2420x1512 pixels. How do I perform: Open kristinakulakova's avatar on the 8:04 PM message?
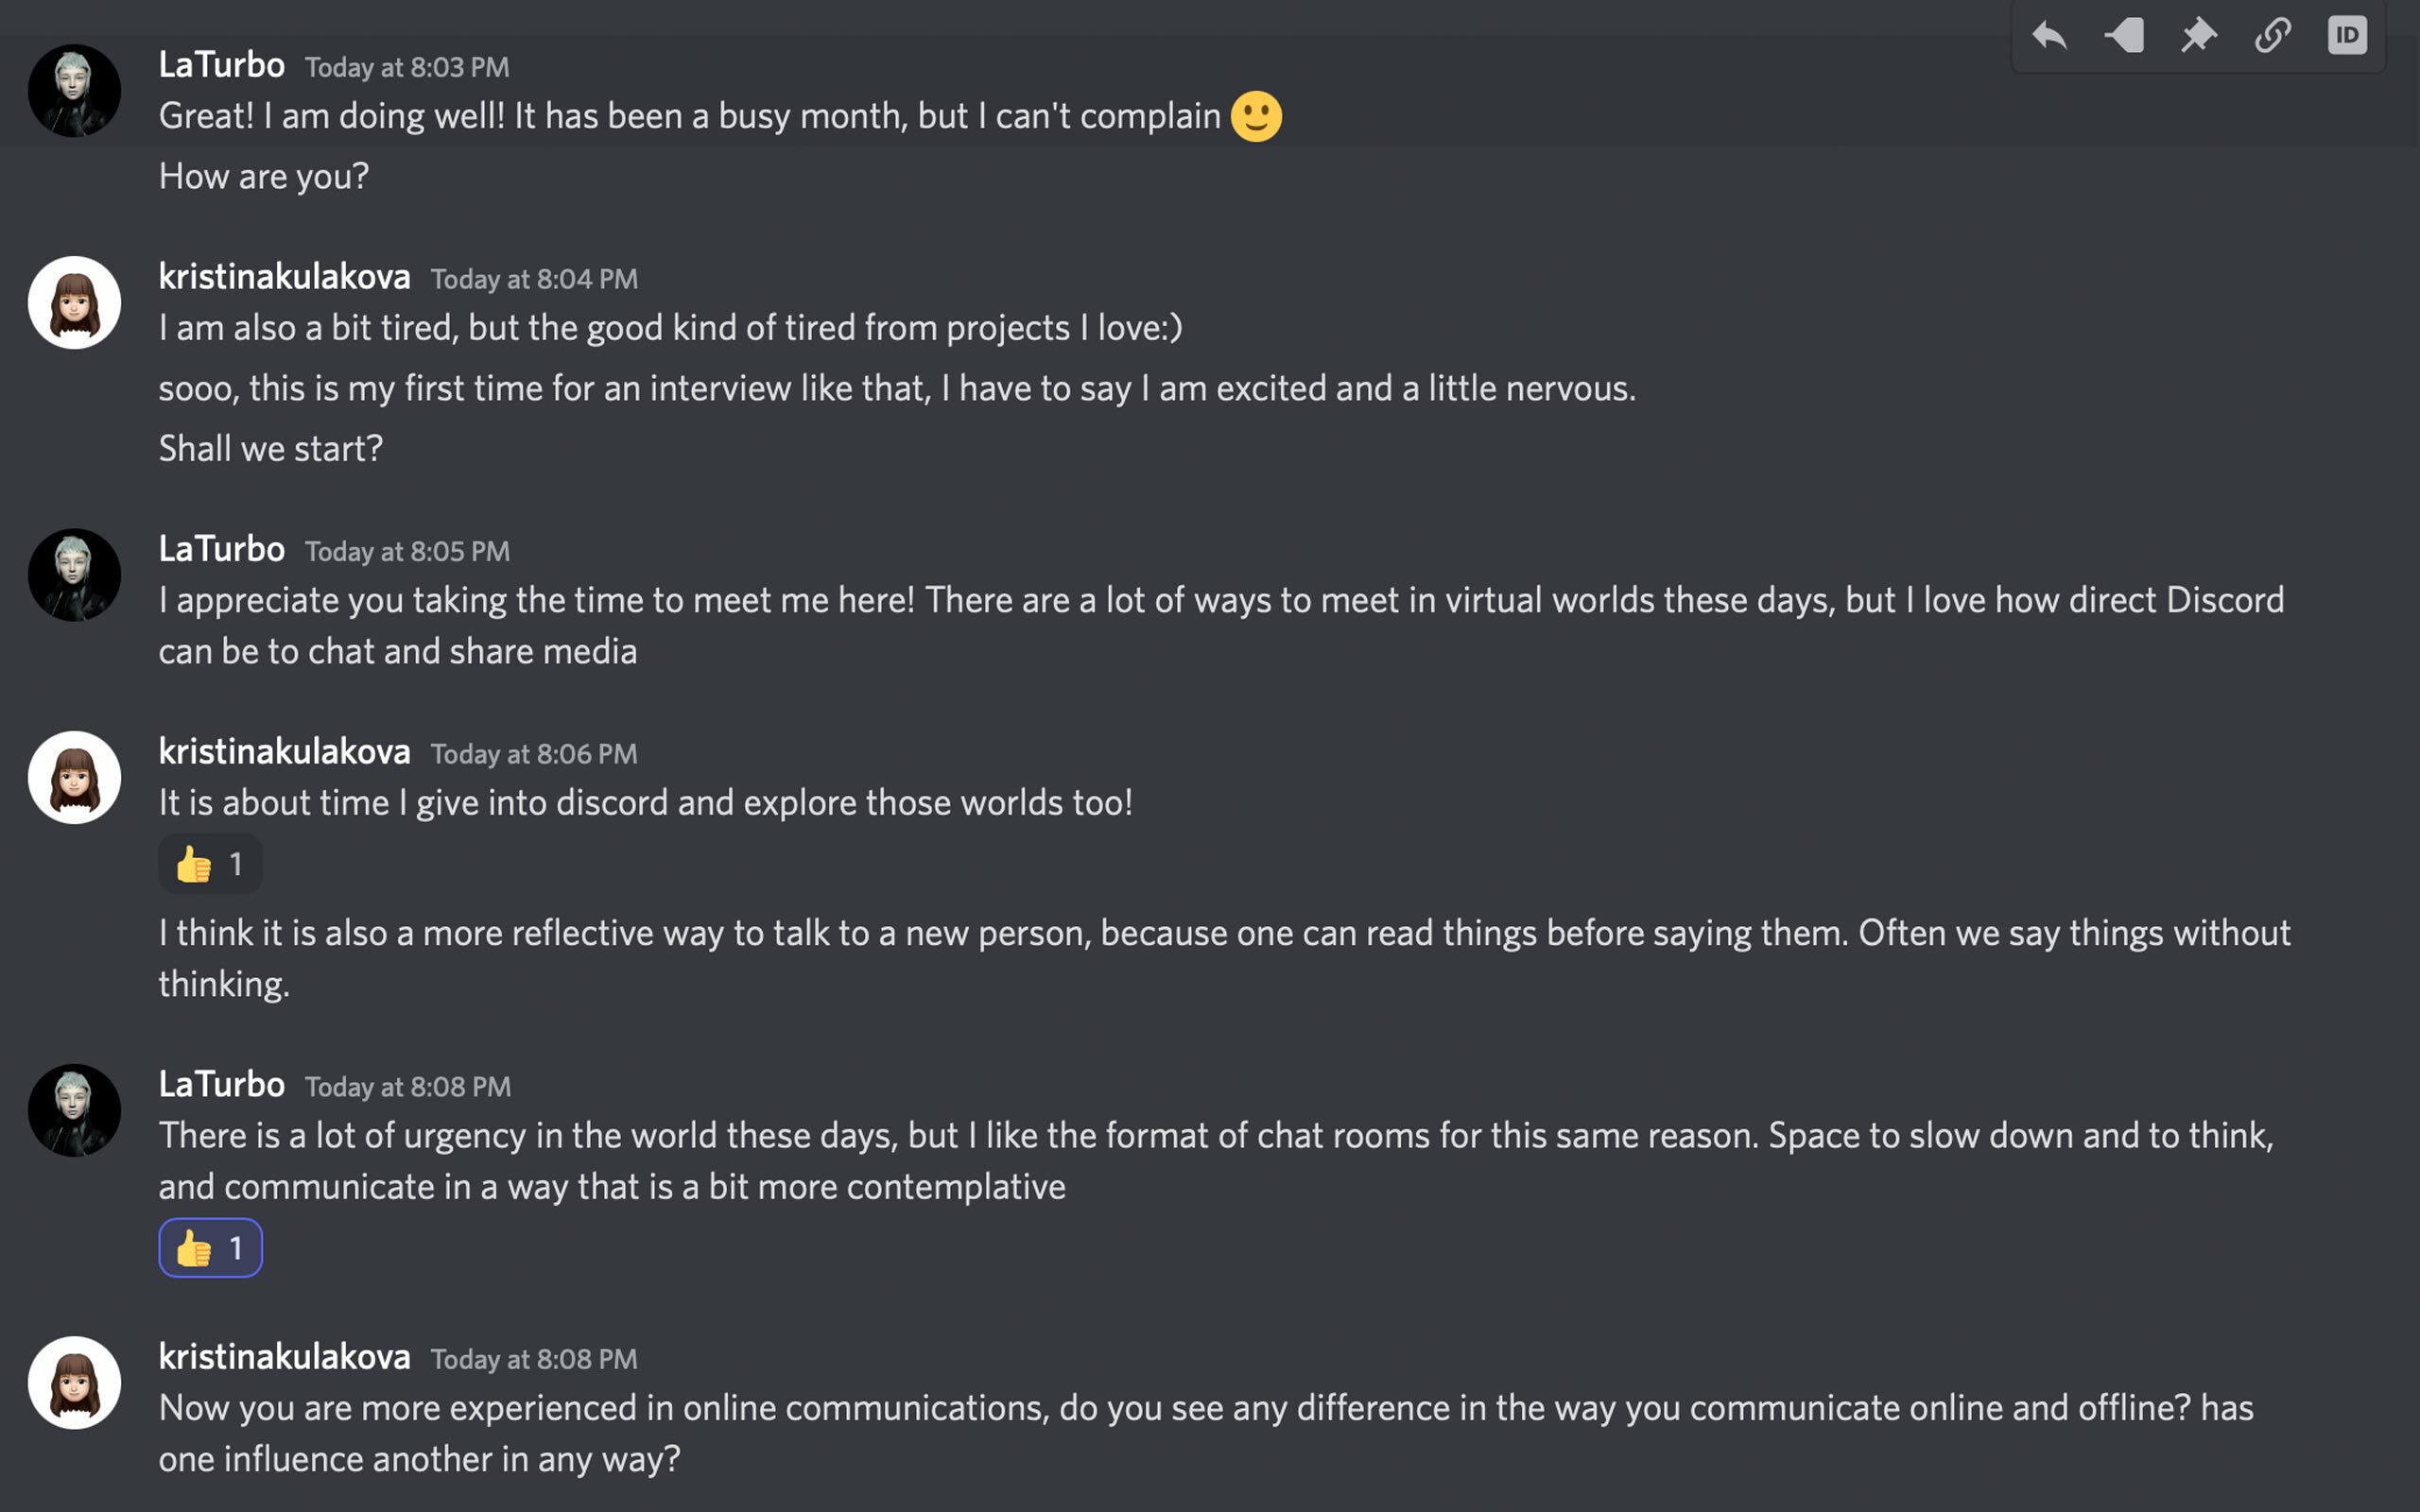pos(74,303)
